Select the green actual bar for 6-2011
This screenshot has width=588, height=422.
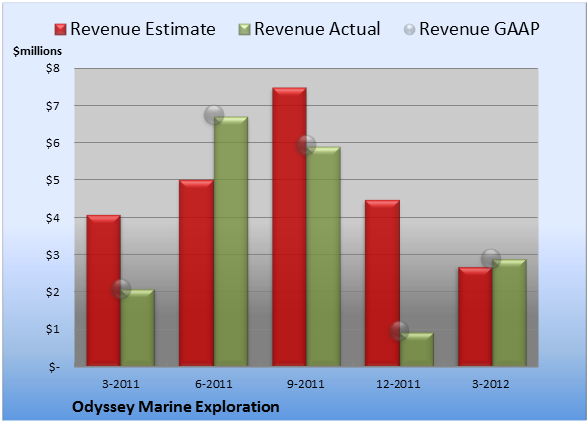coord(231,241)
